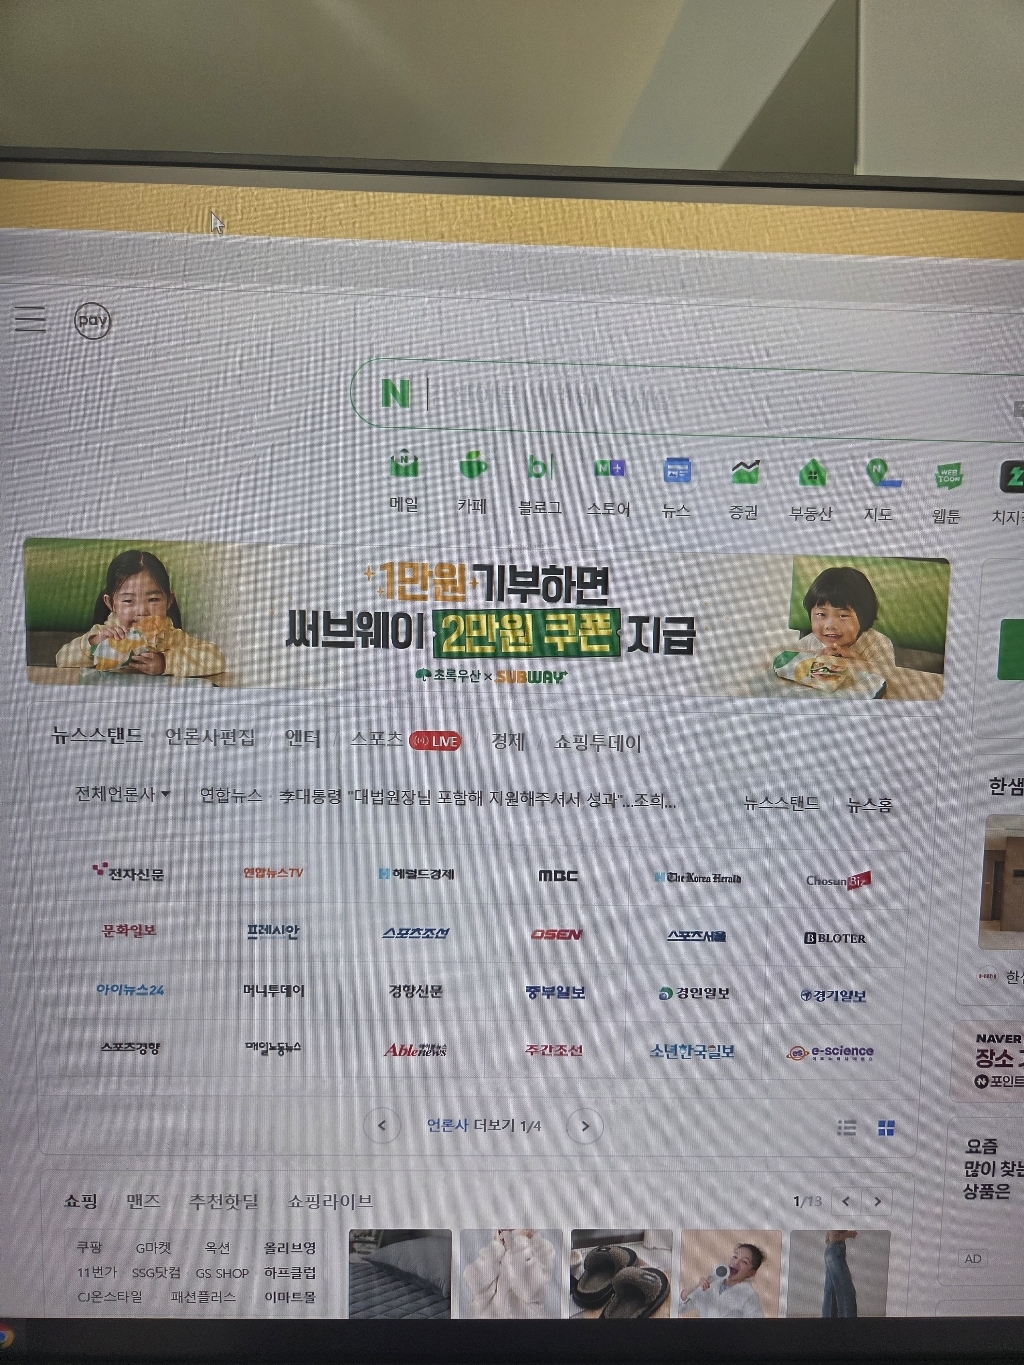
Task: Open the hamburger menu icon
Action: [30, 319]
